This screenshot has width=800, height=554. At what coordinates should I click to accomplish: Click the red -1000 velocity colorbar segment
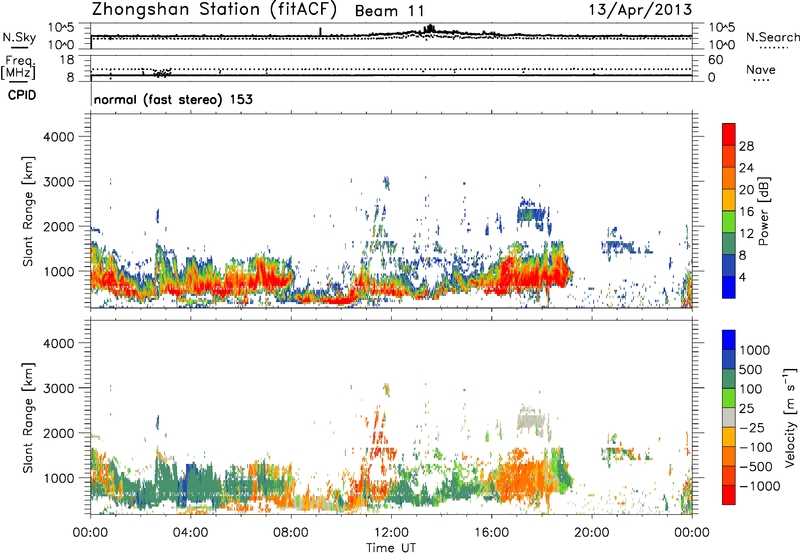pyautogui.click(x=729, y=495)
